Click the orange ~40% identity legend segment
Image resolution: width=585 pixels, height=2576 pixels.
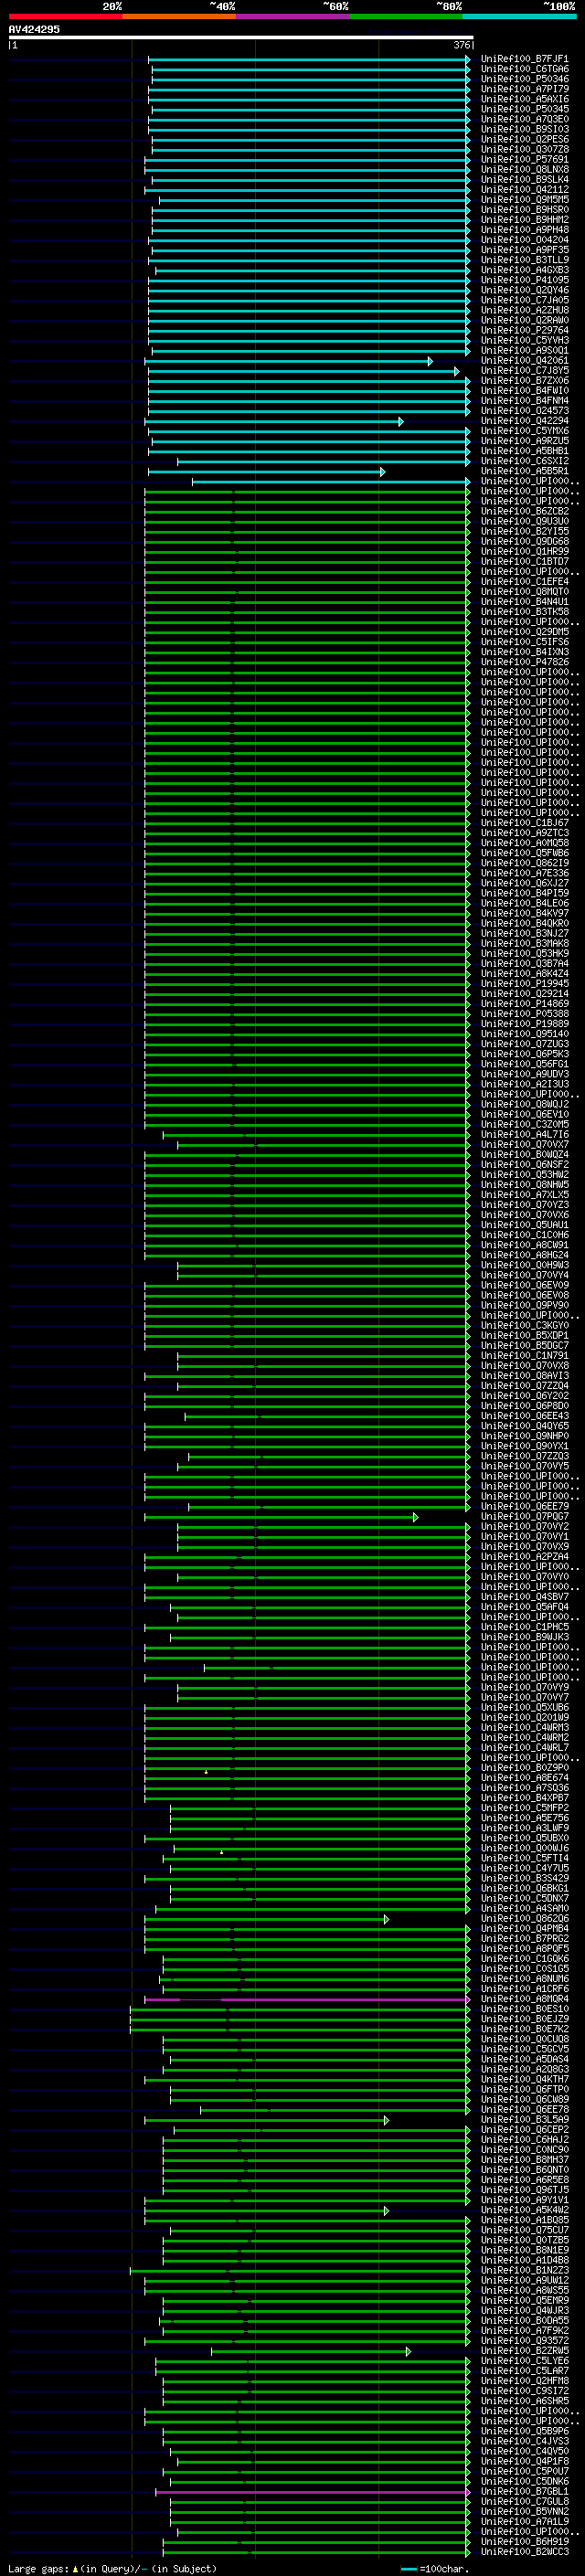click(179, 16)
